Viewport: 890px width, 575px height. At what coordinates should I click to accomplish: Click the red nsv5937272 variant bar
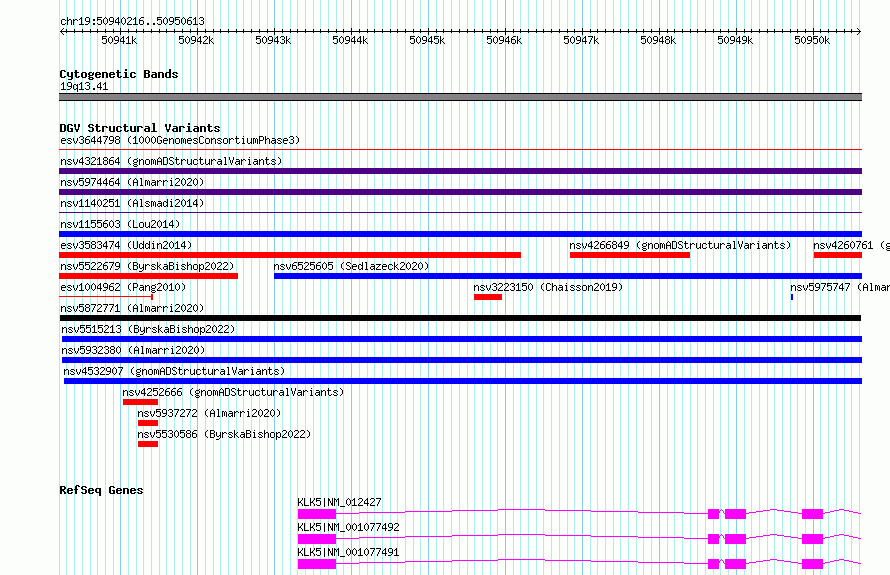click(x=148, y=423)
